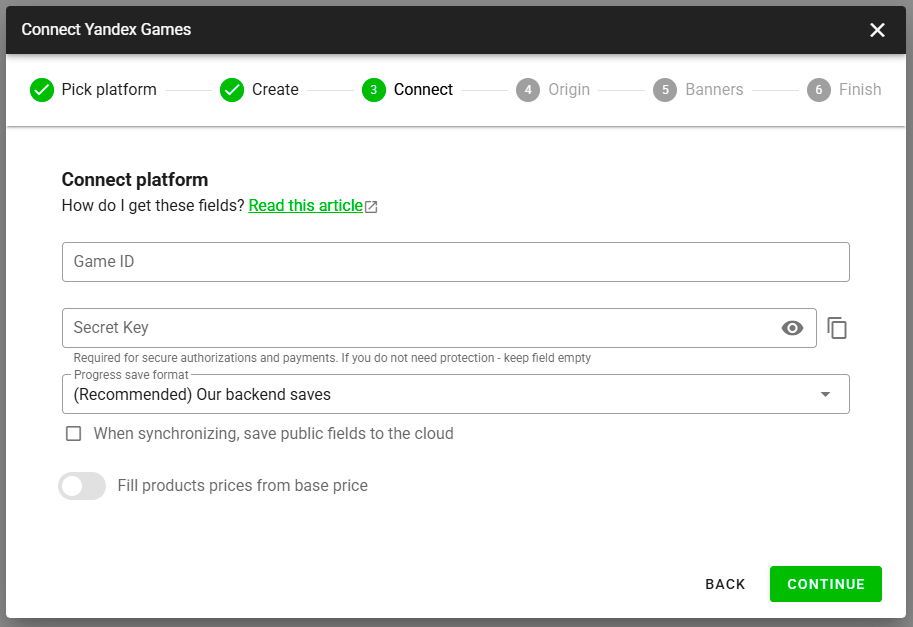Click the step 4 Origin circle icon
913x627 pixels.
click(x=528, y=90)
